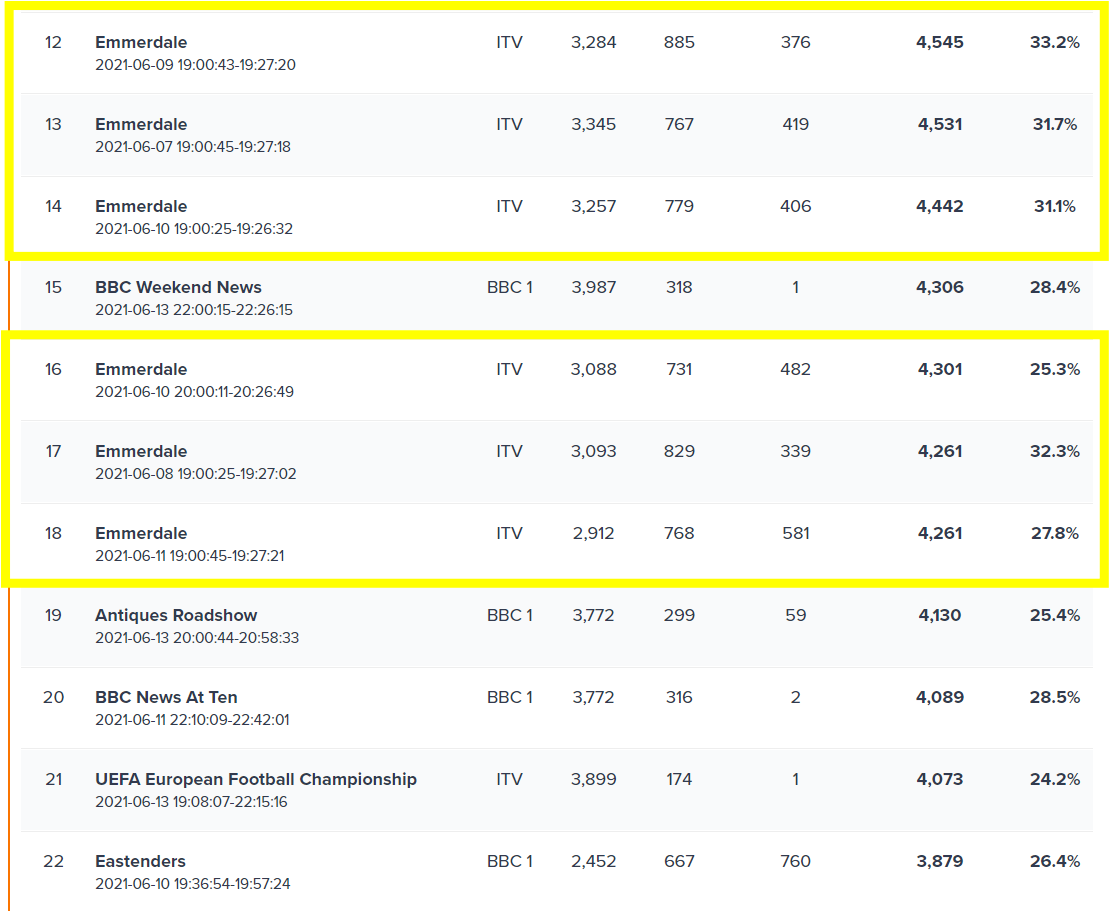This screenshot has width=1110, height=911.
Task: Click the ITV channel in UEFA row
Action: click(509, 780)
